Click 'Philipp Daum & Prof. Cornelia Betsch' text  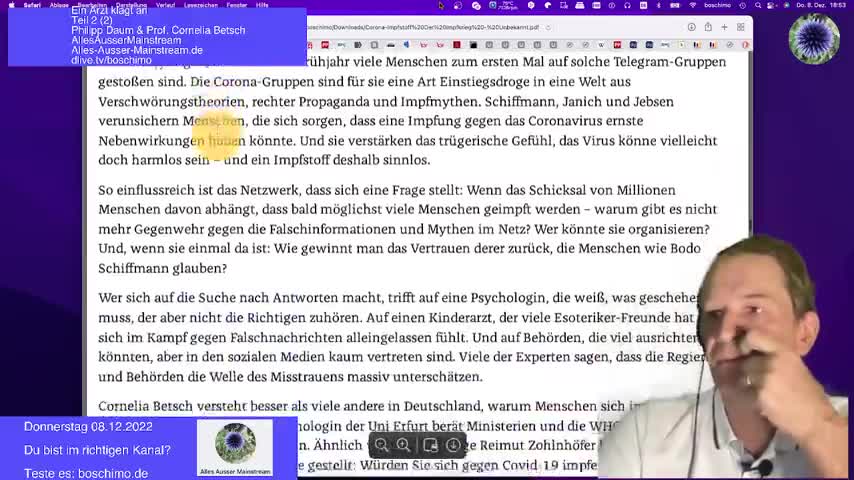pyautogui.click(x=158, y=31)
